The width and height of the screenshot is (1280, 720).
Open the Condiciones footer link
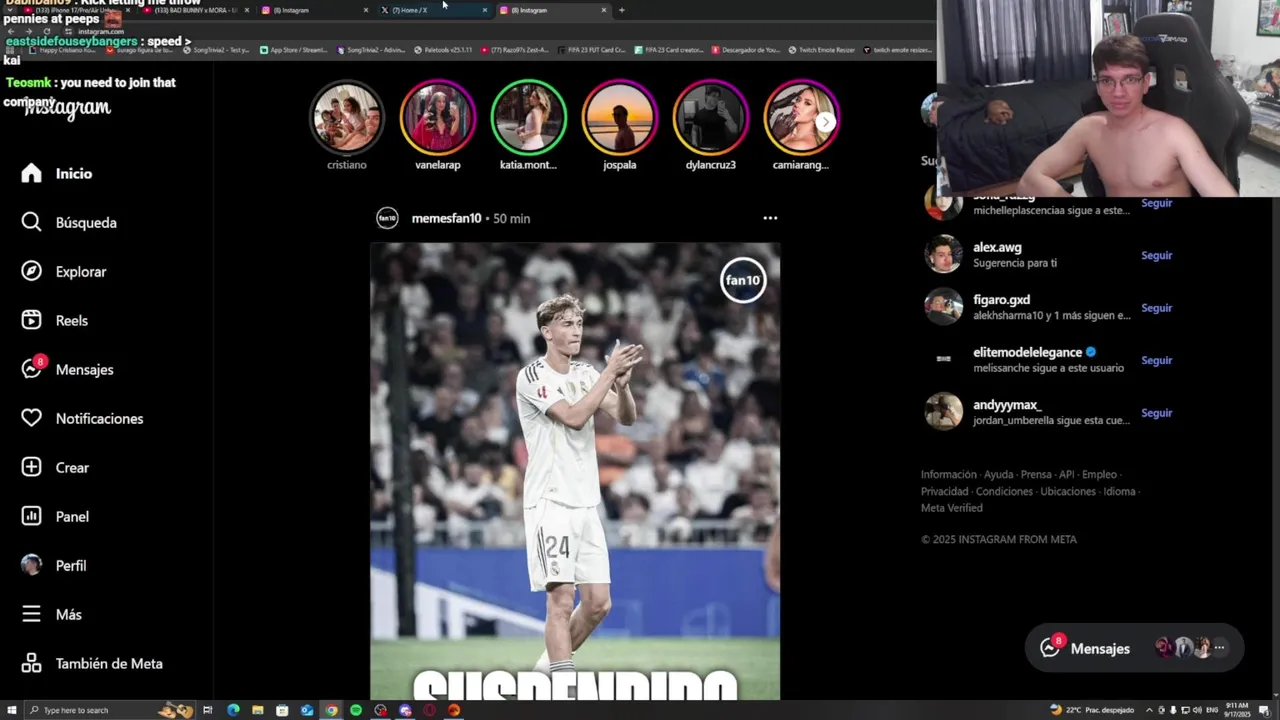click(x=1004, y=492)
